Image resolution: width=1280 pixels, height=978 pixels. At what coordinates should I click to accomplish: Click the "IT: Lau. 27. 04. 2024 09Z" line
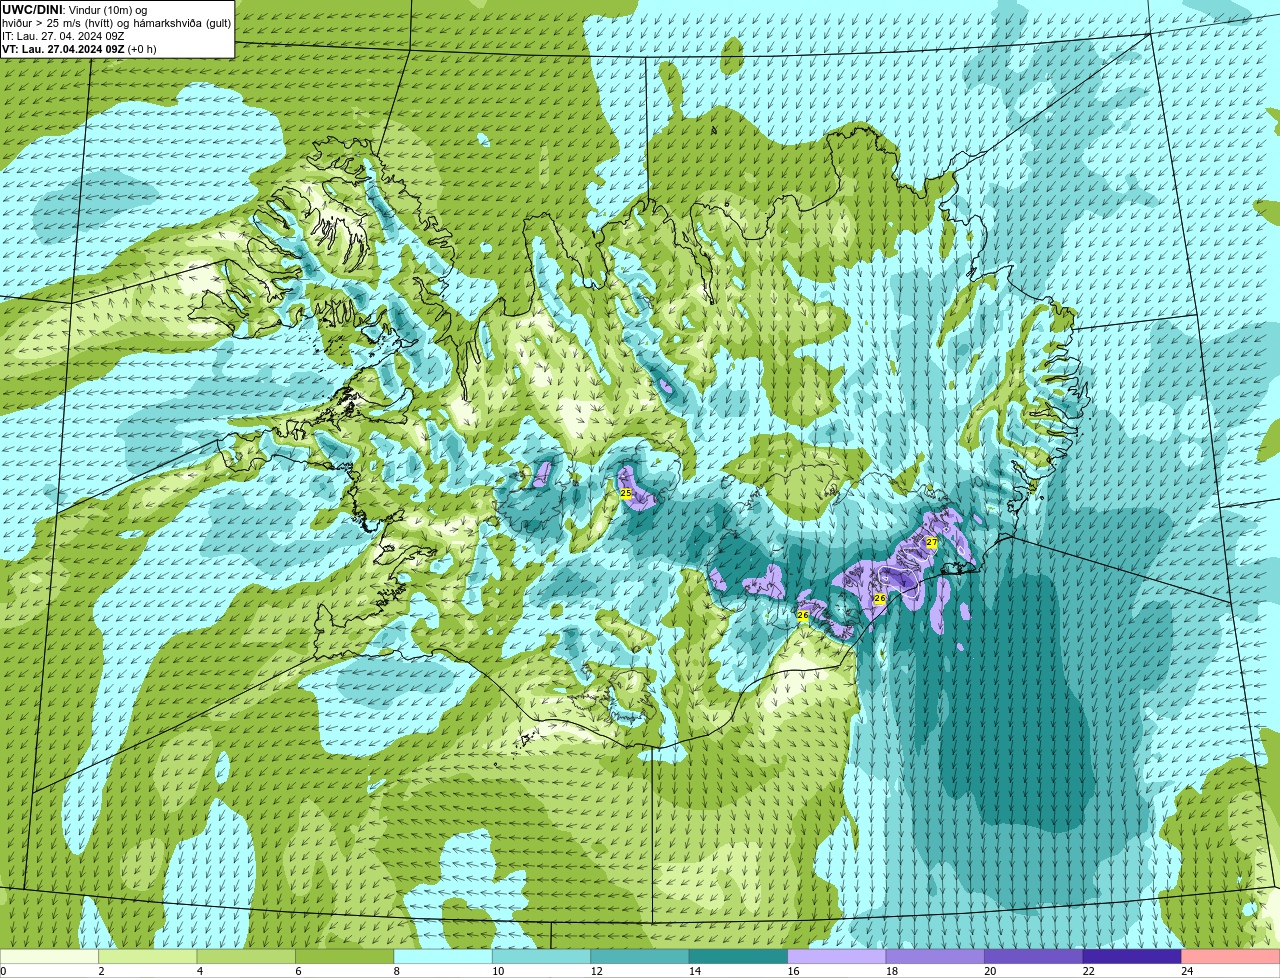pyautogui.click(x=64, y=36)
